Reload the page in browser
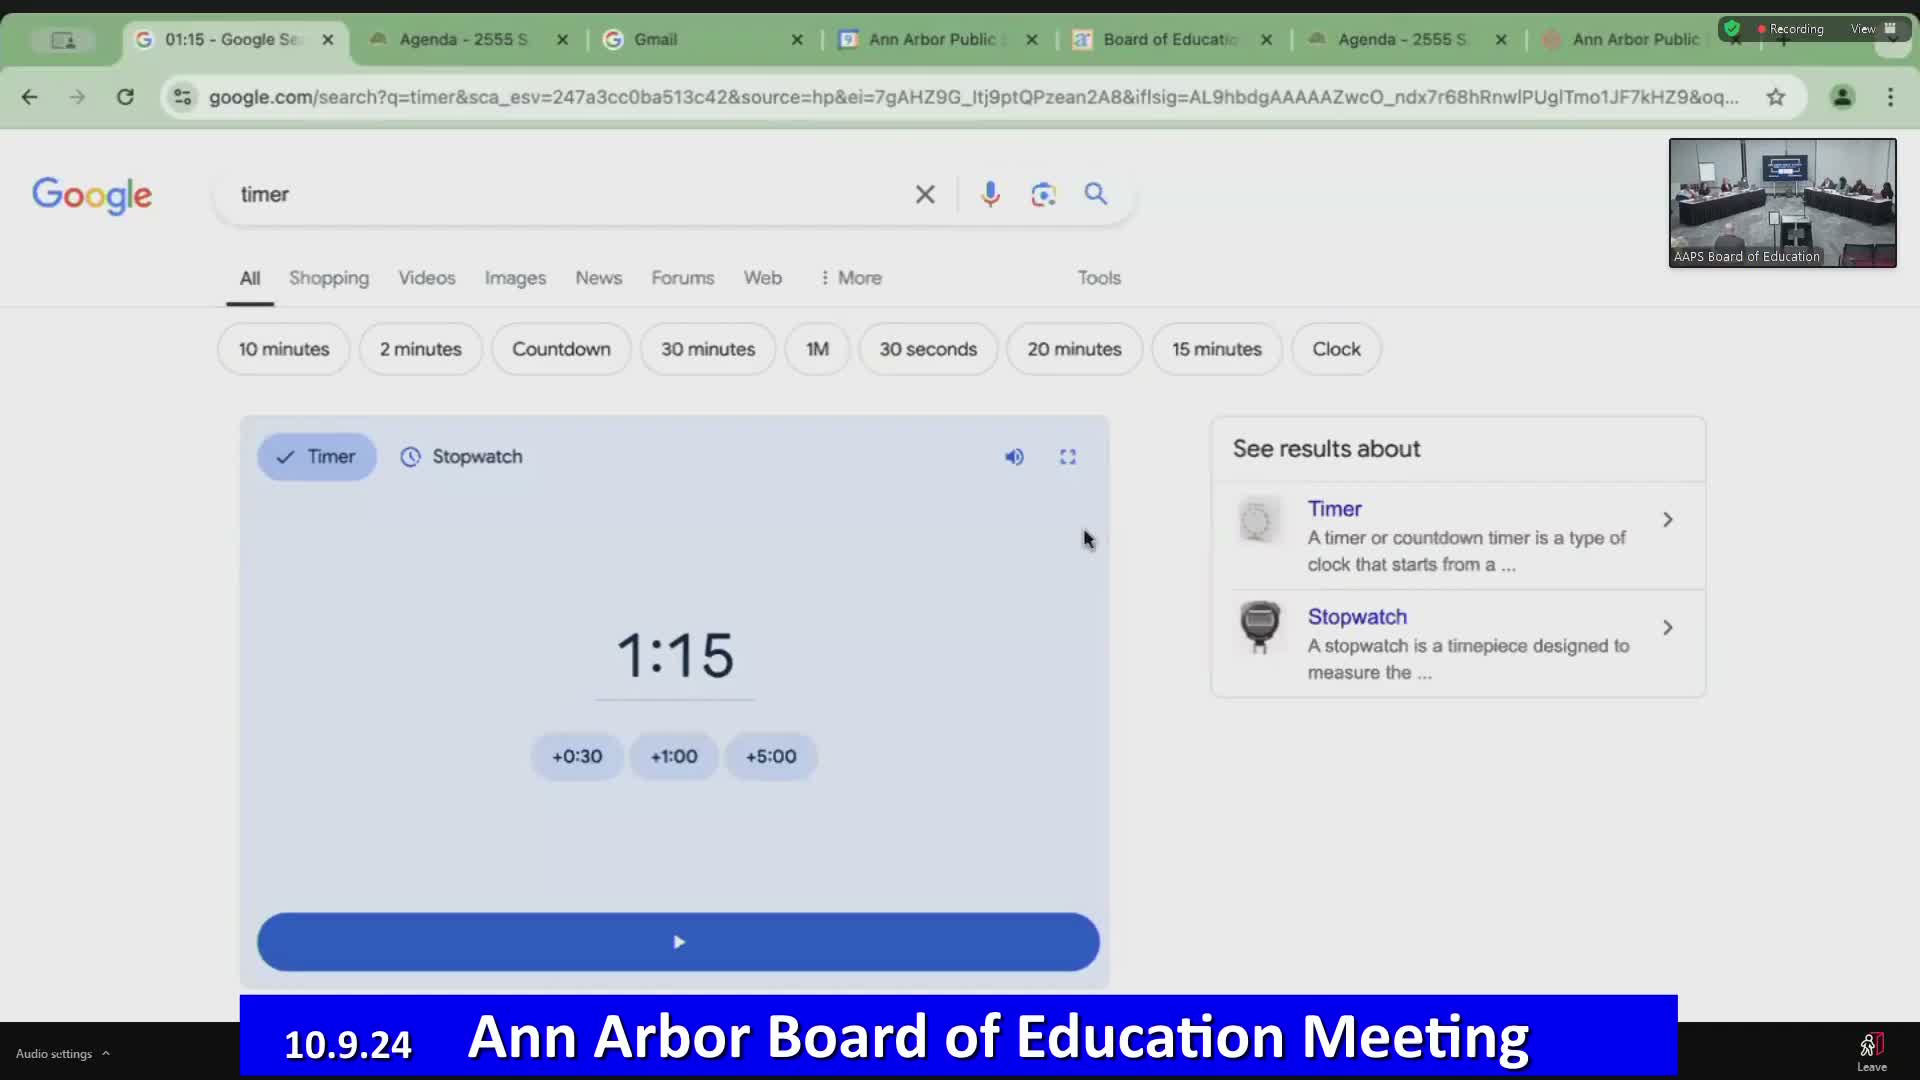Screen dimensions: 1920x1080 pyautogui.click(x=125, y=97)
